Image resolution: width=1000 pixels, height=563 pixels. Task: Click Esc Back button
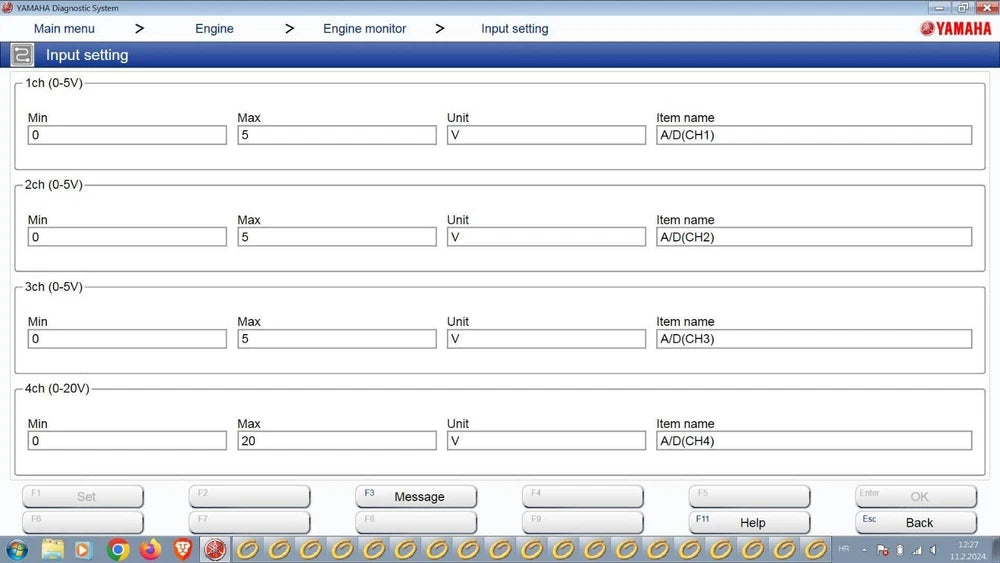point(916,522)
